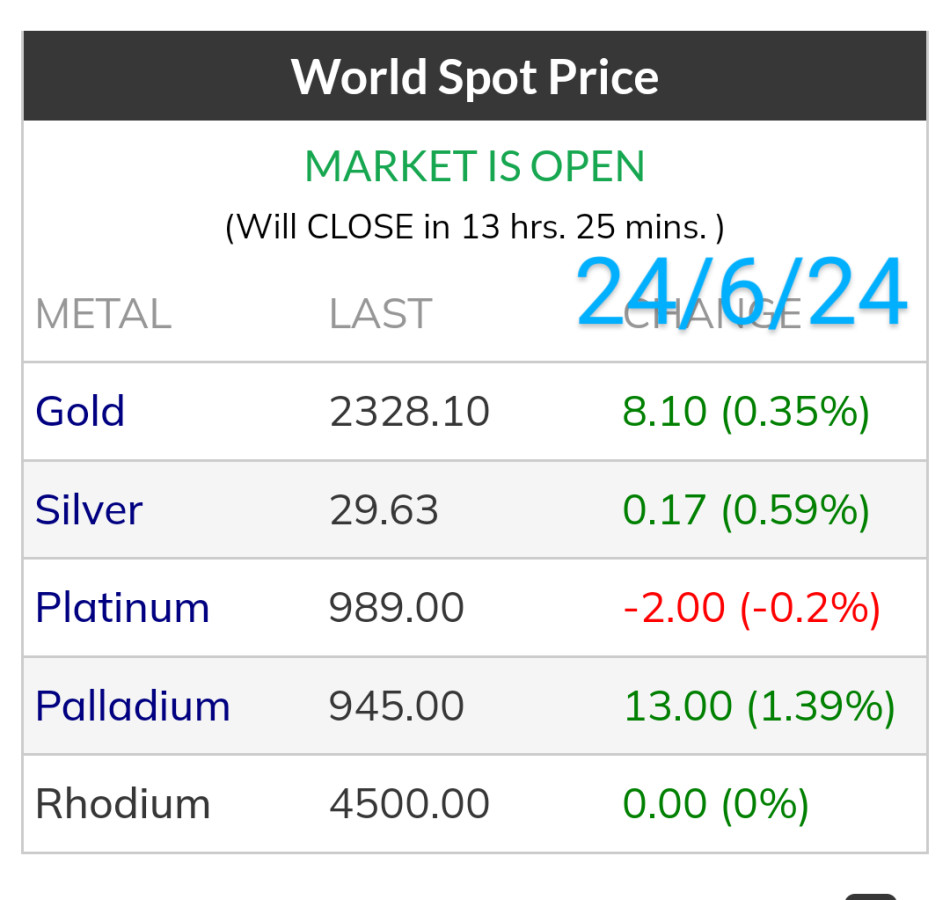The image size is (950, 900).
Task: Click the METAL column header
Action: pyautogui.click(x=103, y=314)
